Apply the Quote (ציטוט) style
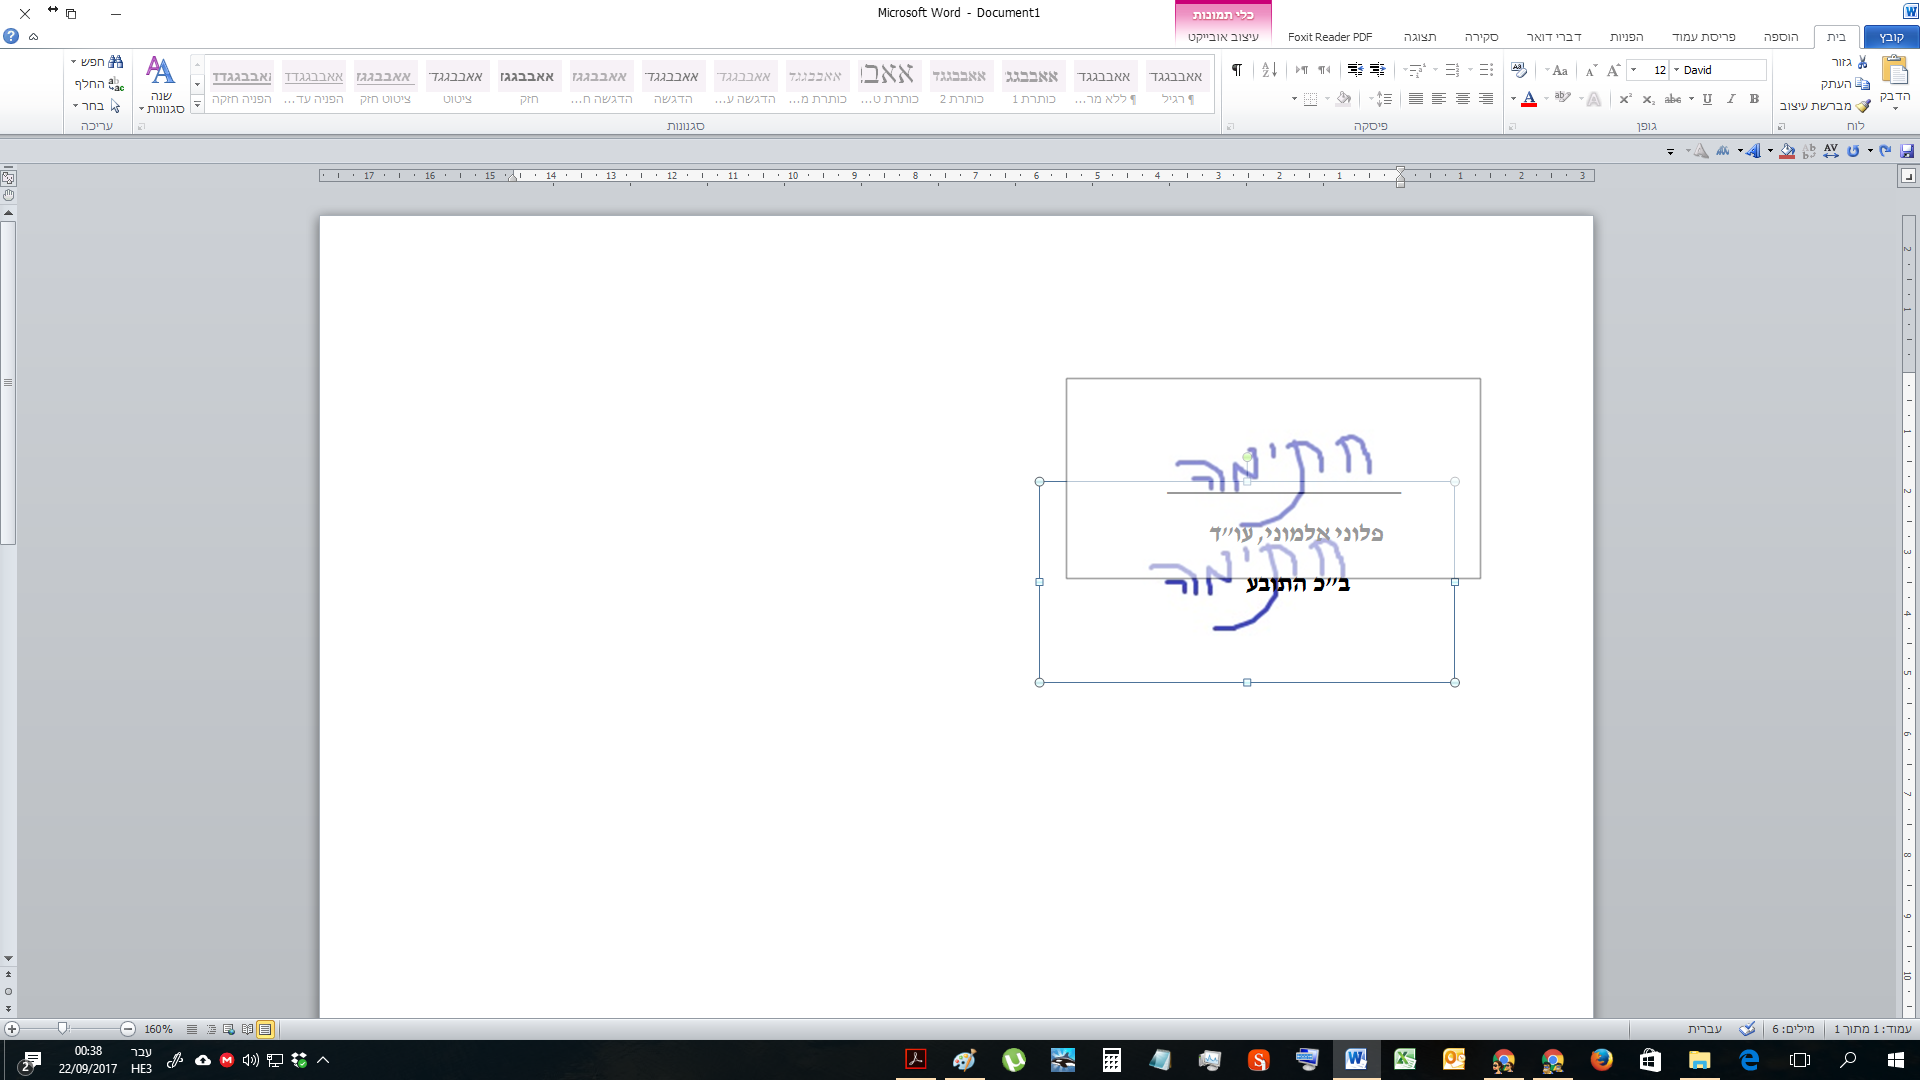Viewport: 1920px width, 1080px height. click(457, 84)
